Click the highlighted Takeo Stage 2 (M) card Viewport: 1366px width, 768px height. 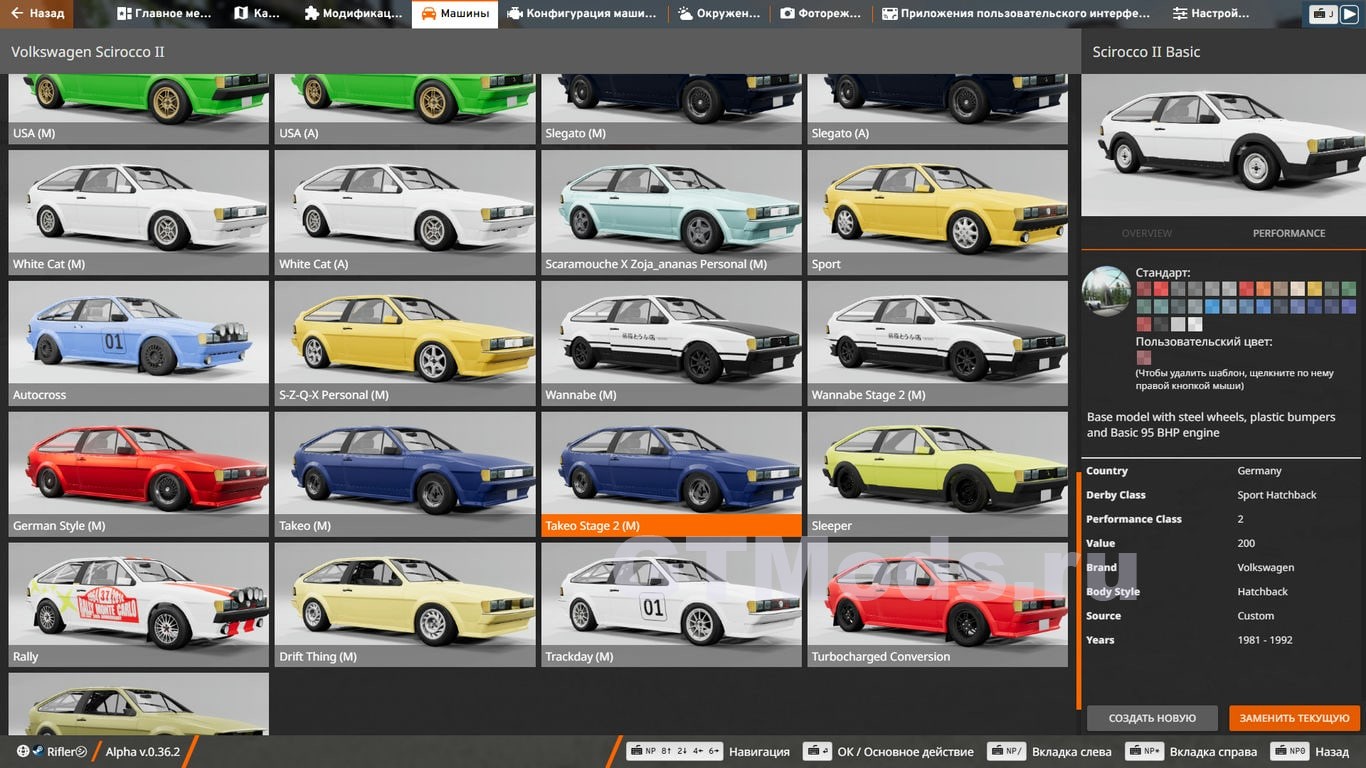click(x=671, y=474)
